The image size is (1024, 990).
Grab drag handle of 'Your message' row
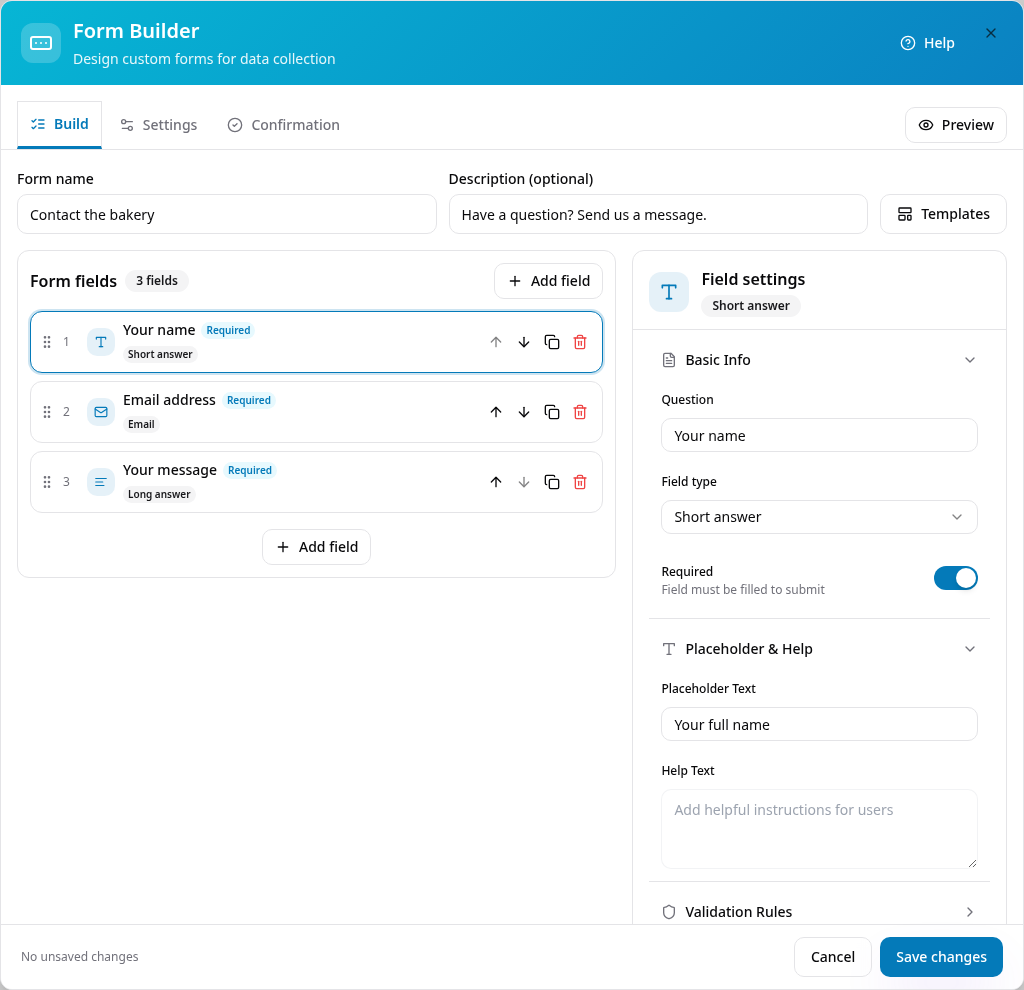point(47,482)
